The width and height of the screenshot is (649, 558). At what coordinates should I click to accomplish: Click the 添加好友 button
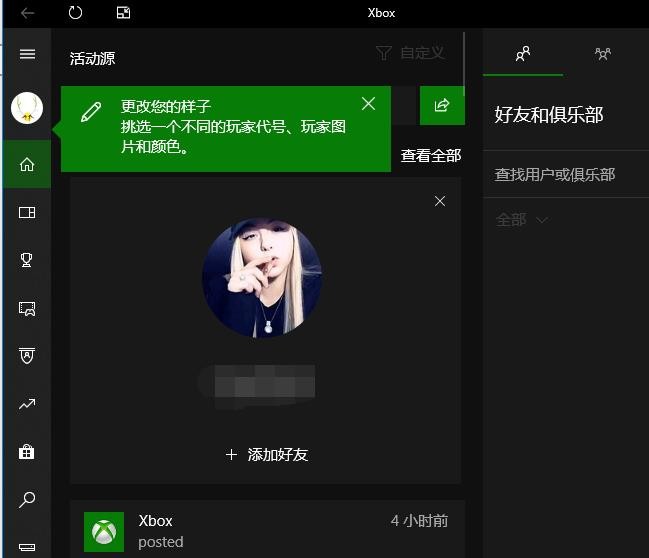pyautogui.click(x=266, y=454)
